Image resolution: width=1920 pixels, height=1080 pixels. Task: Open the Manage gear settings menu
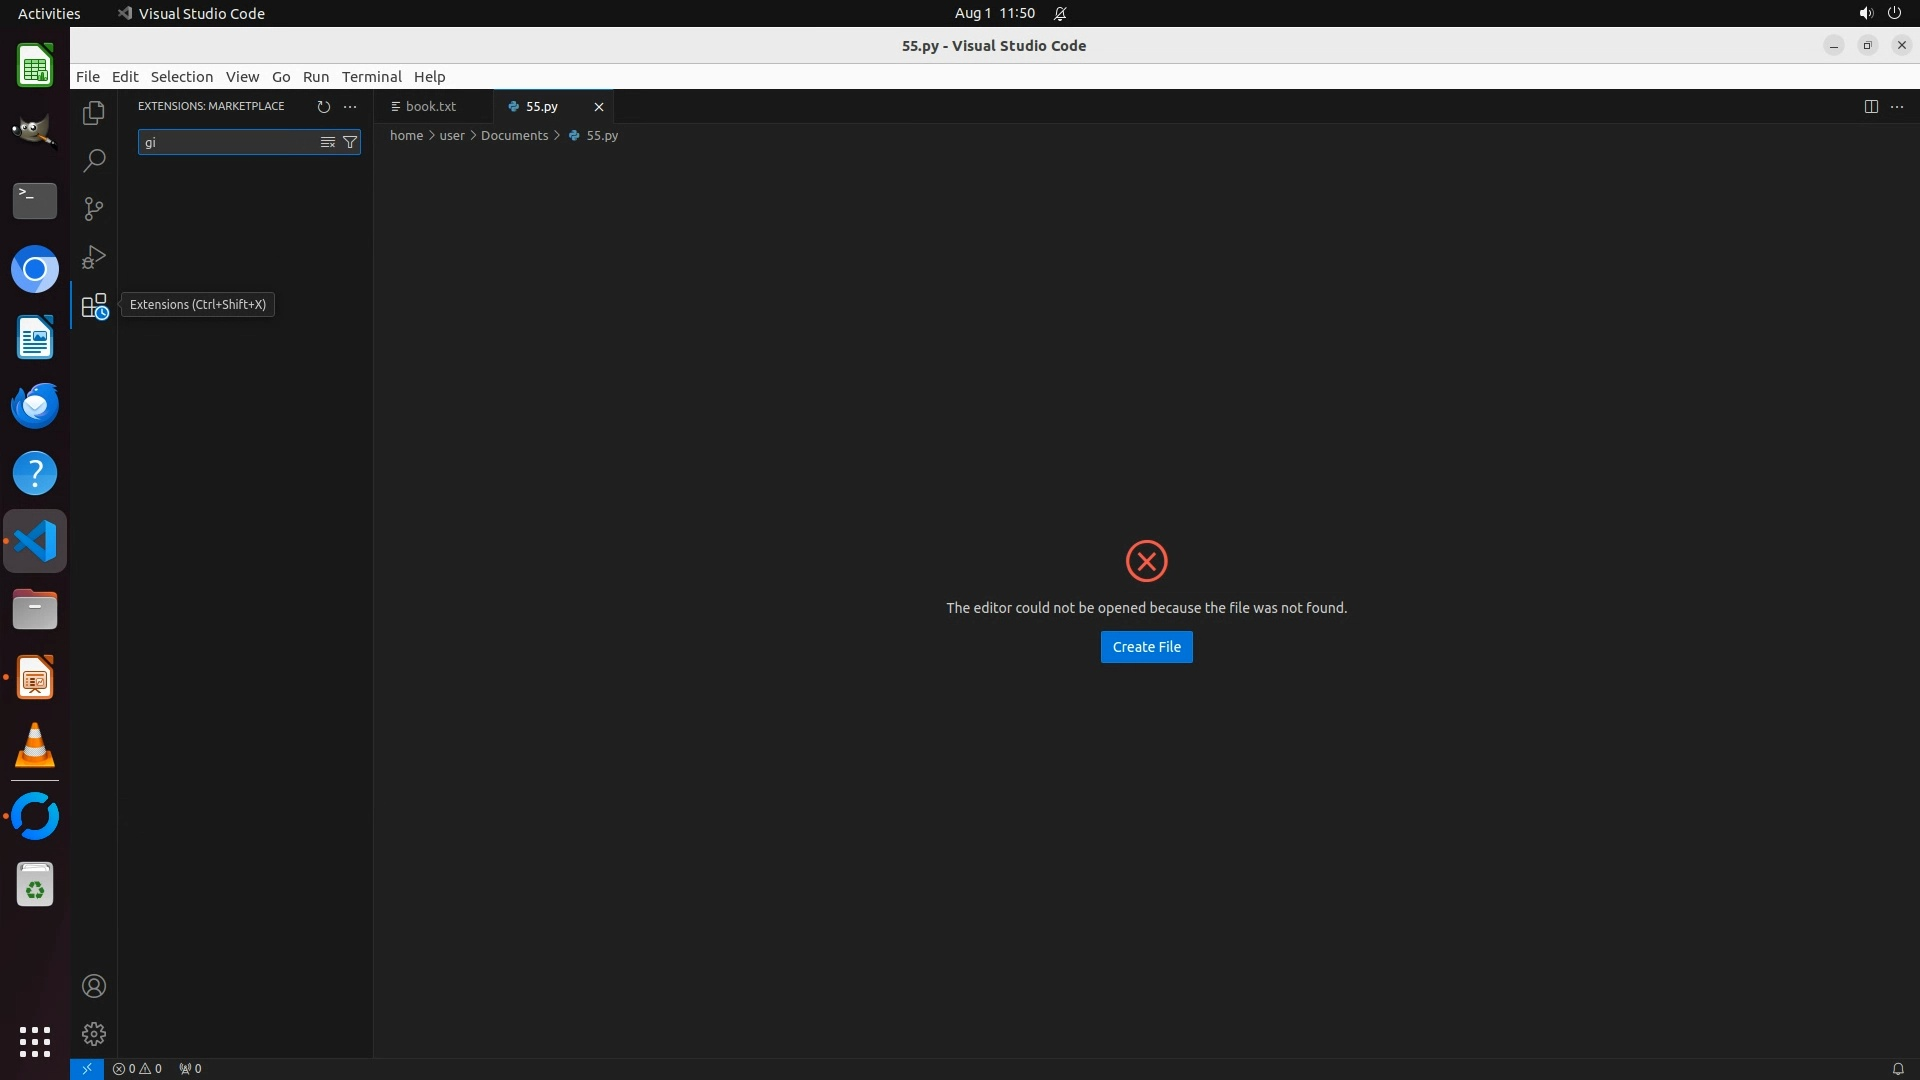[x=94, y=1034]
